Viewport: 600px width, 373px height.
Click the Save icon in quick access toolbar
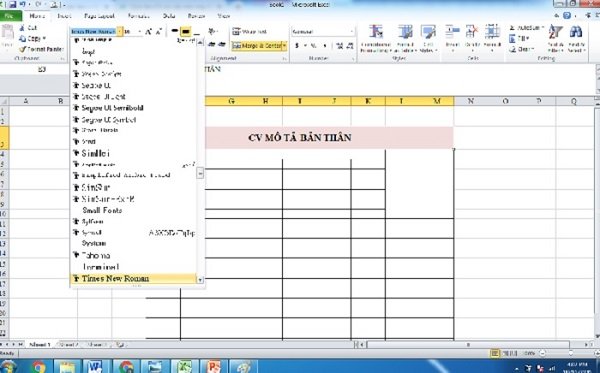click(x=13, y=5)
